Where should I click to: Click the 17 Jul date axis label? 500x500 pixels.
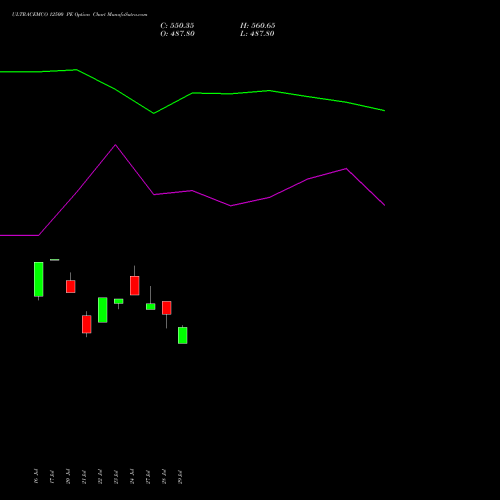pos(52,476)
